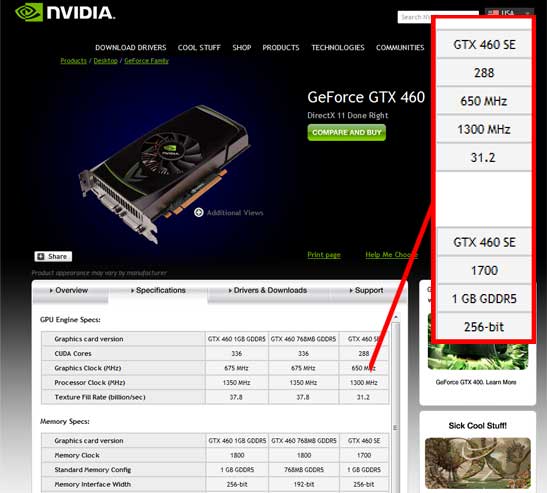Open the Specifications tab
This screenshot has height=493, width=547.
tap(158, 290)
